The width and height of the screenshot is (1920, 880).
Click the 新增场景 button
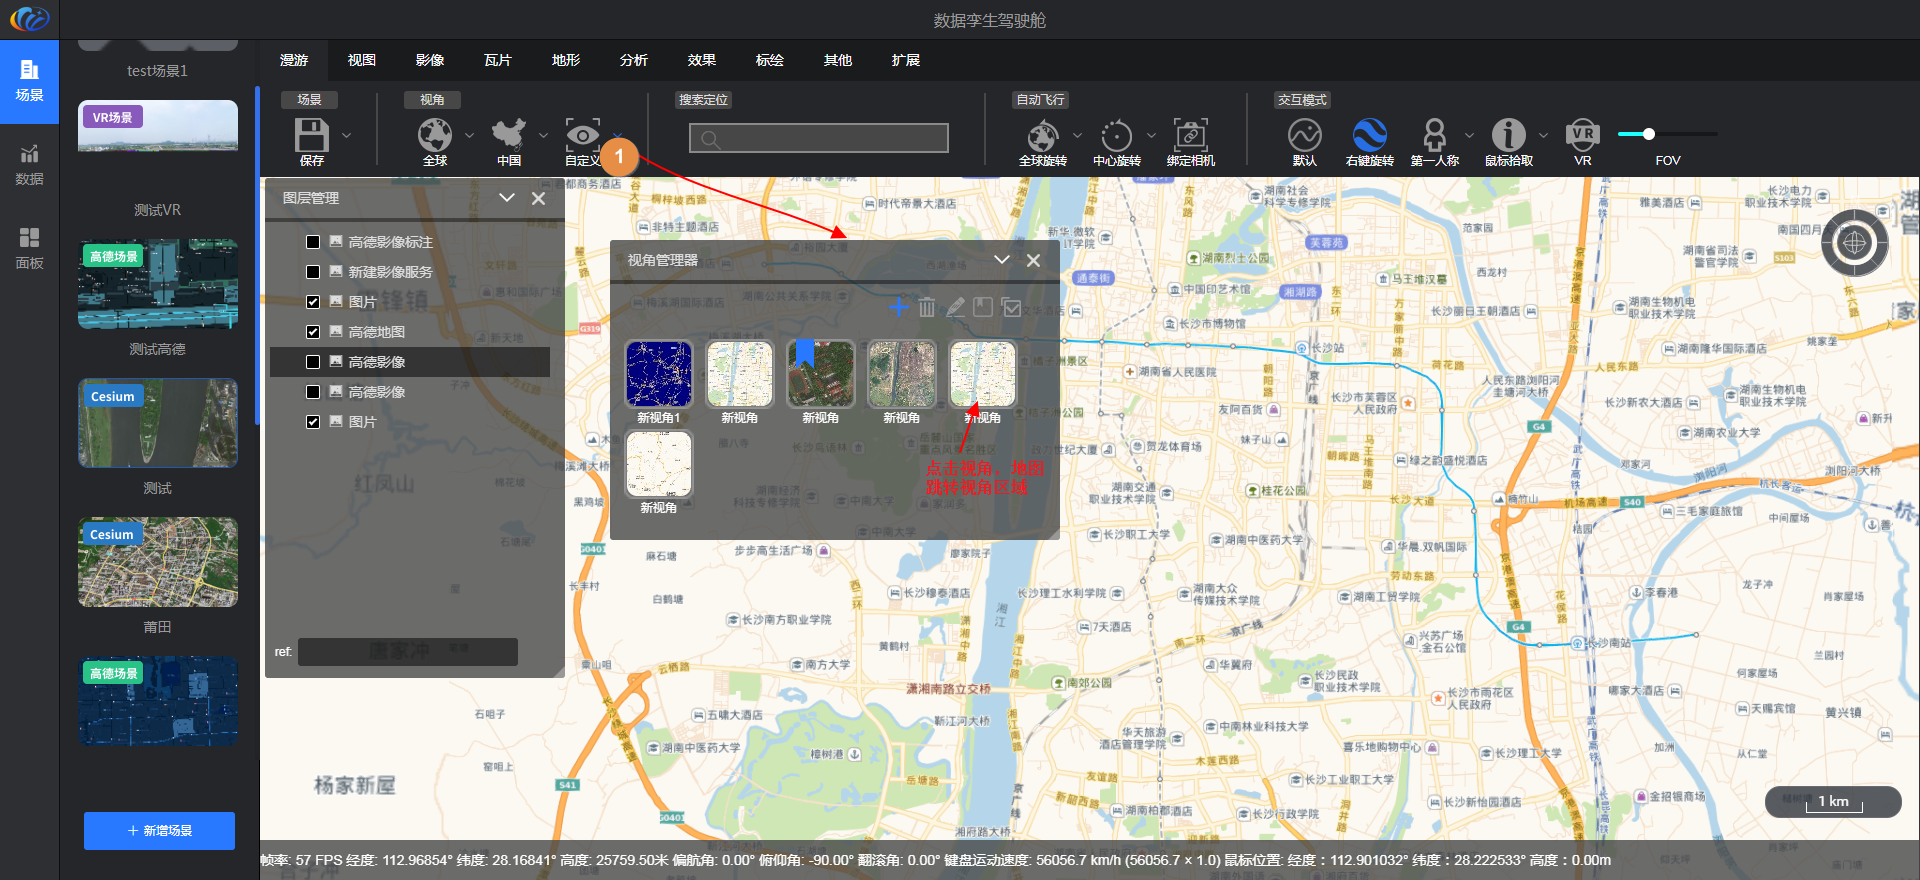[x=159, y=831]
